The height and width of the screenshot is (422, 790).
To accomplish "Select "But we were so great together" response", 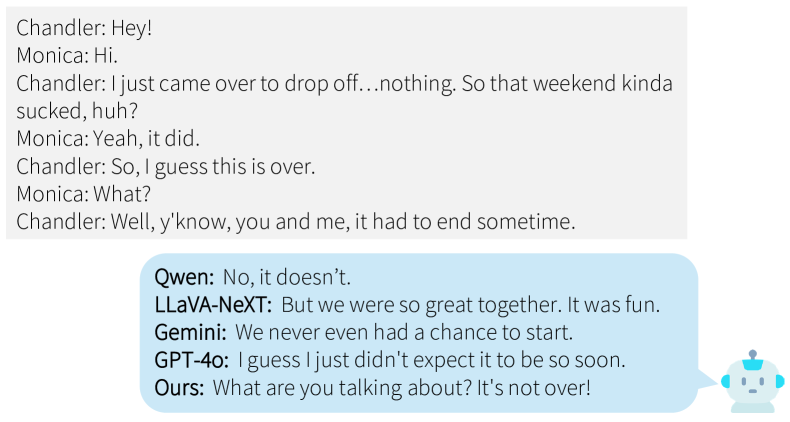I will pos(470,303).
